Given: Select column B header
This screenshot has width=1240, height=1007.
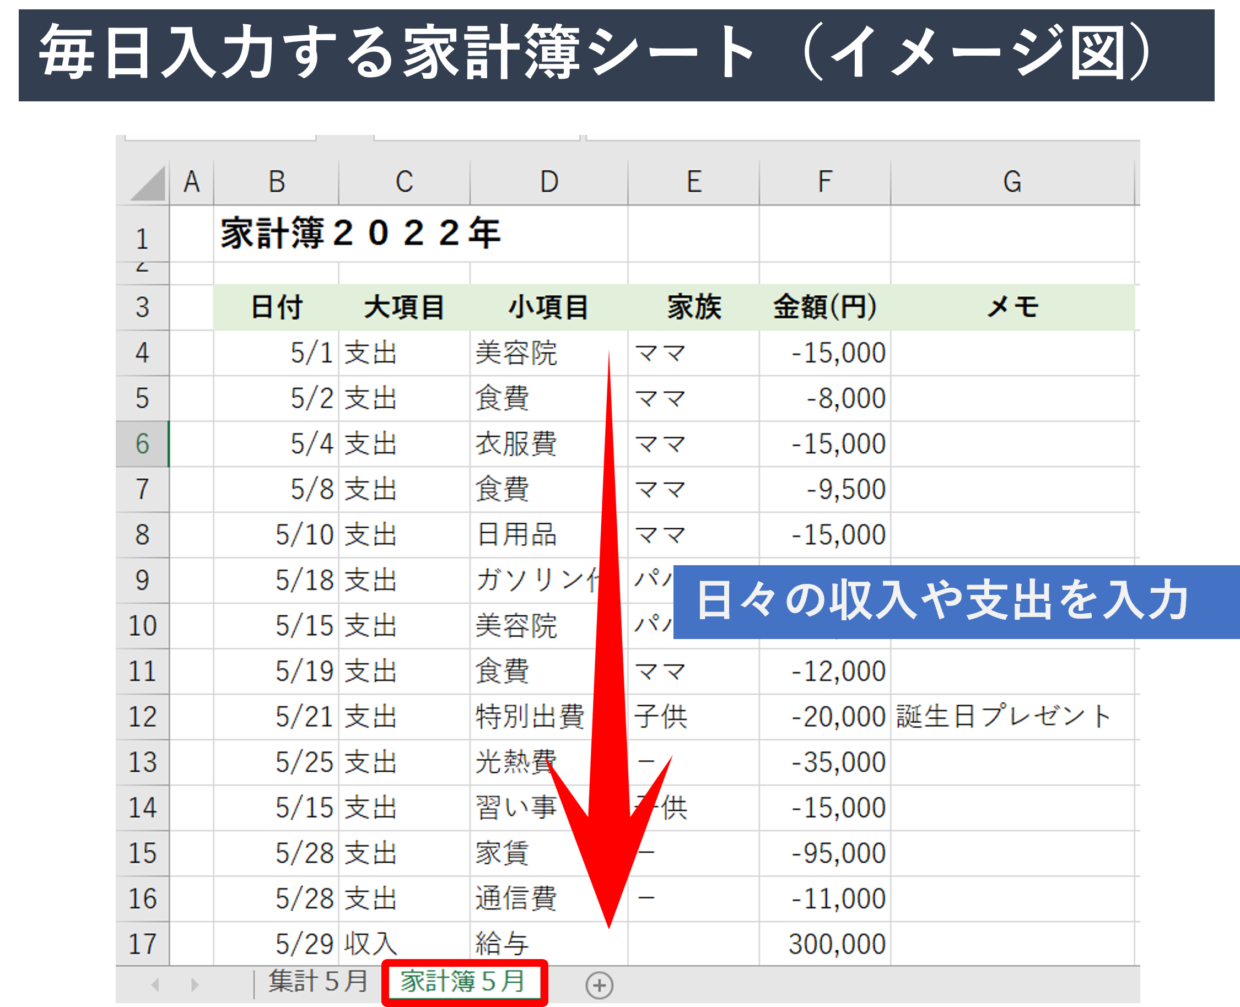Looking at the screenshot, I should (x=276, y=182).
